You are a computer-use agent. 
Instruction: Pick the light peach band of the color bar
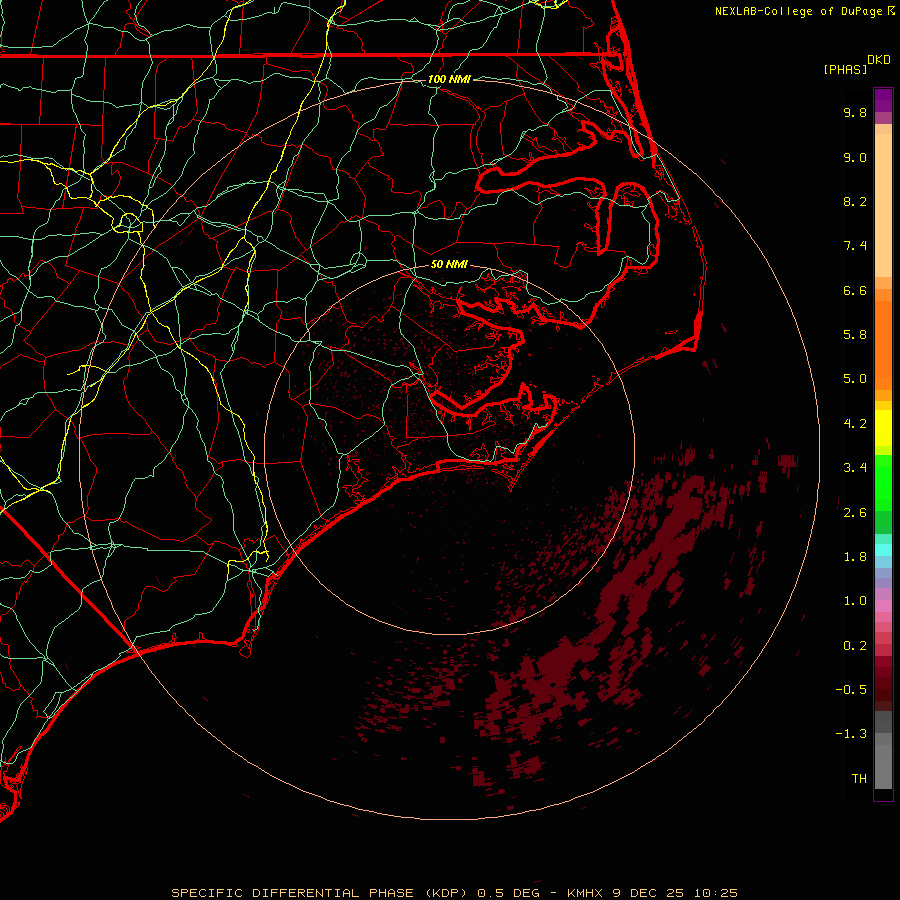pos(883,205)
